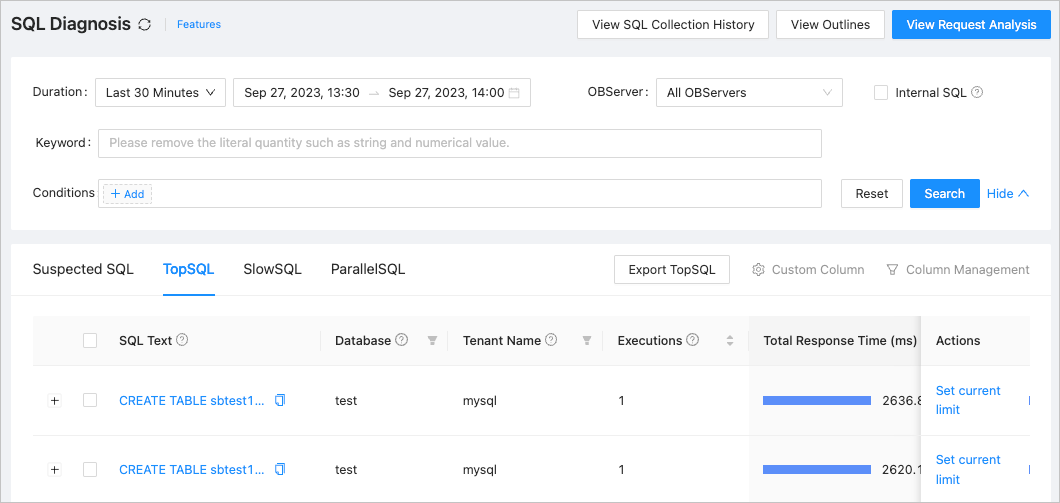Open the Tenant Name column filter icon
The image size is (1060, 503).
point(587,341)
